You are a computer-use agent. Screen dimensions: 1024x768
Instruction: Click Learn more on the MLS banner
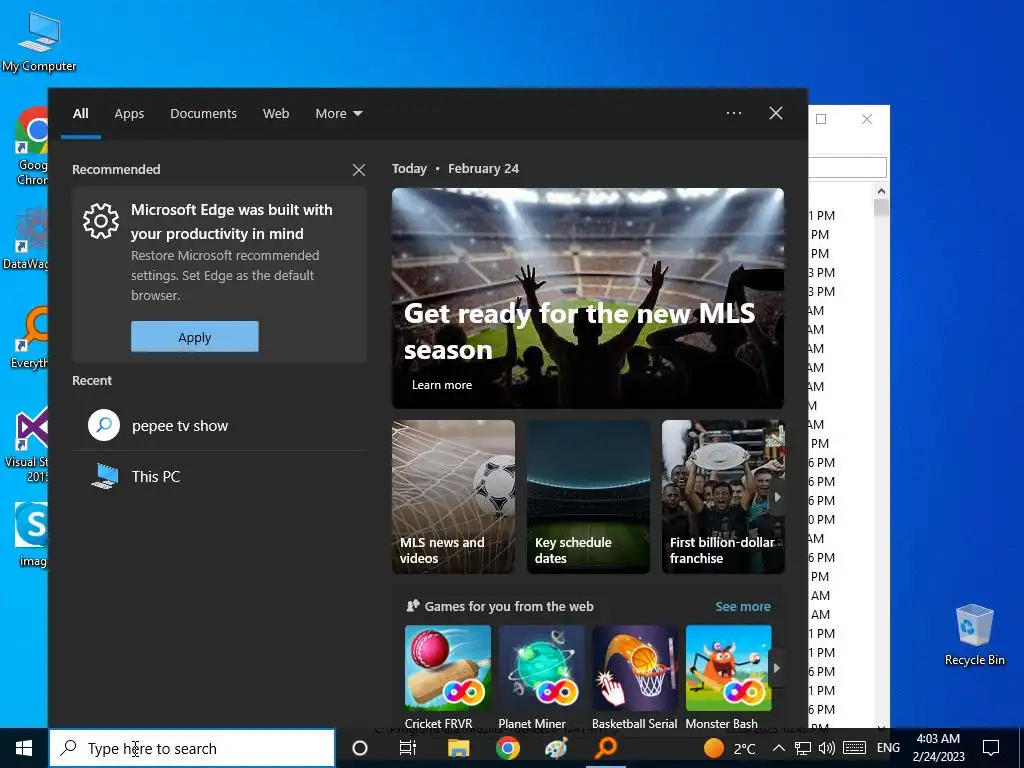tap(441, 385)
